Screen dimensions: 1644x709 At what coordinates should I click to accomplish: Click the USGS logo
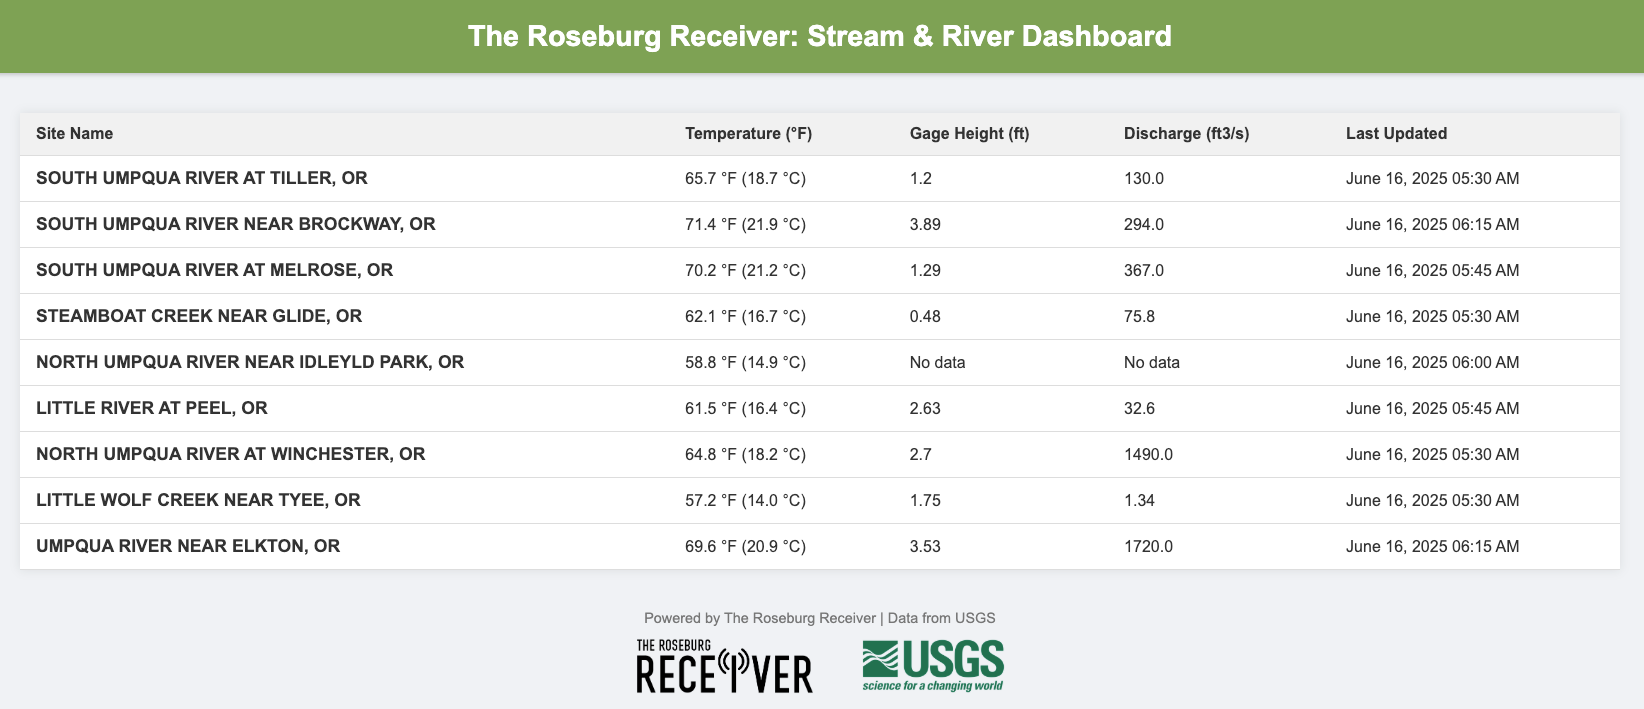933,666
